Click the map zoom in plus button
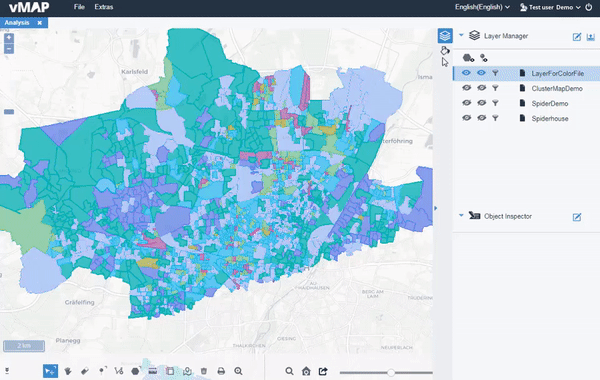Image resolution: width=600 pixels, height=380 pixels. point(9,38)
